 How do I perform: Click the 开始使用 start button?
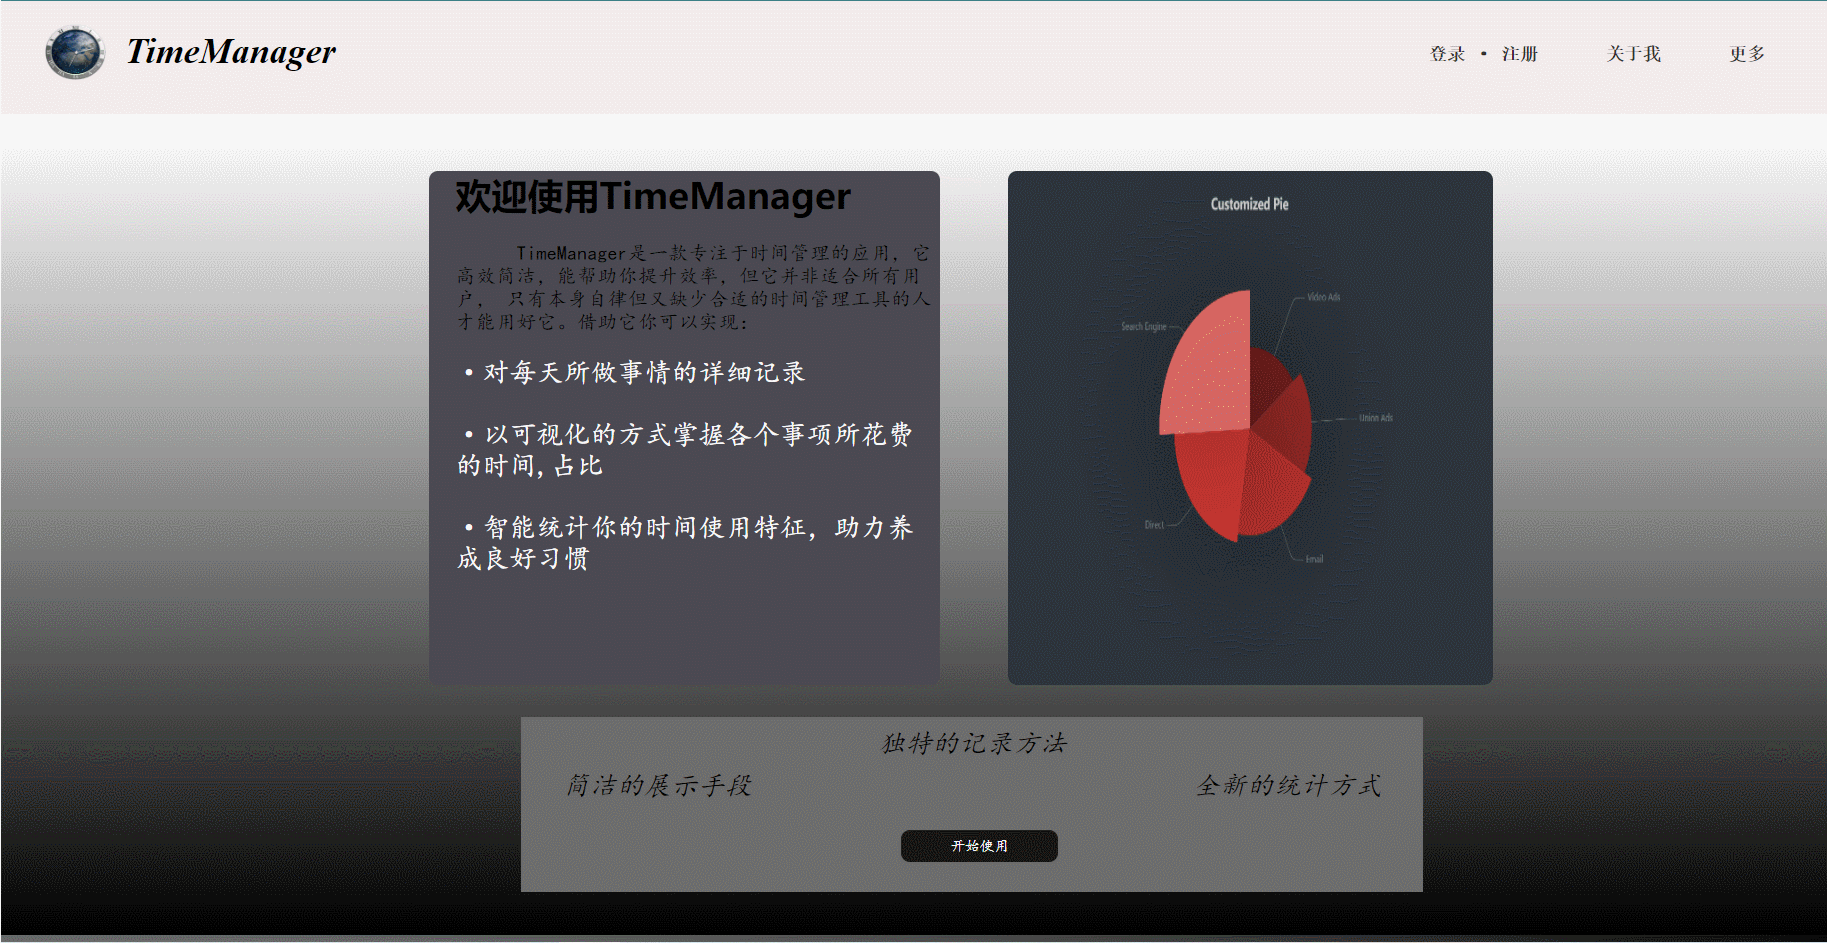(x=979, y=846)
